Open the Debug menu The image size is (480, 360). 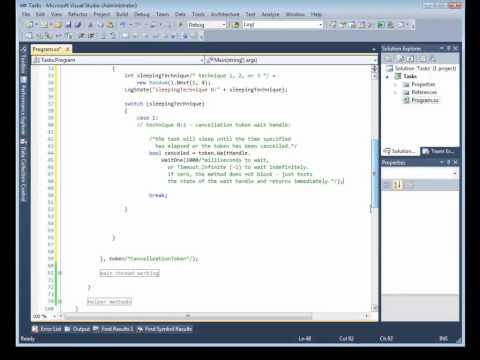pos(142,14)
